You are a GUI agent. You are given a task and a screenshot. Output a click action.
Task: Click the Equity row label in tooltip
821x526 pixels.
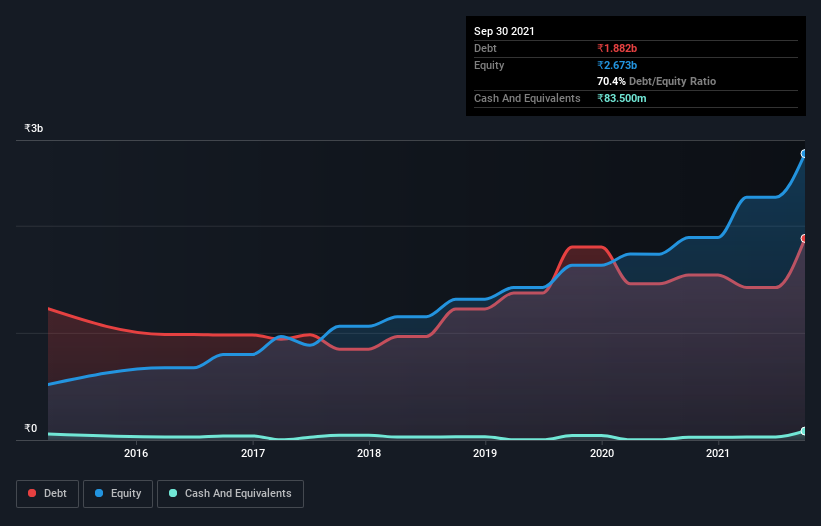pyautogui.click(x=489, y=65)
